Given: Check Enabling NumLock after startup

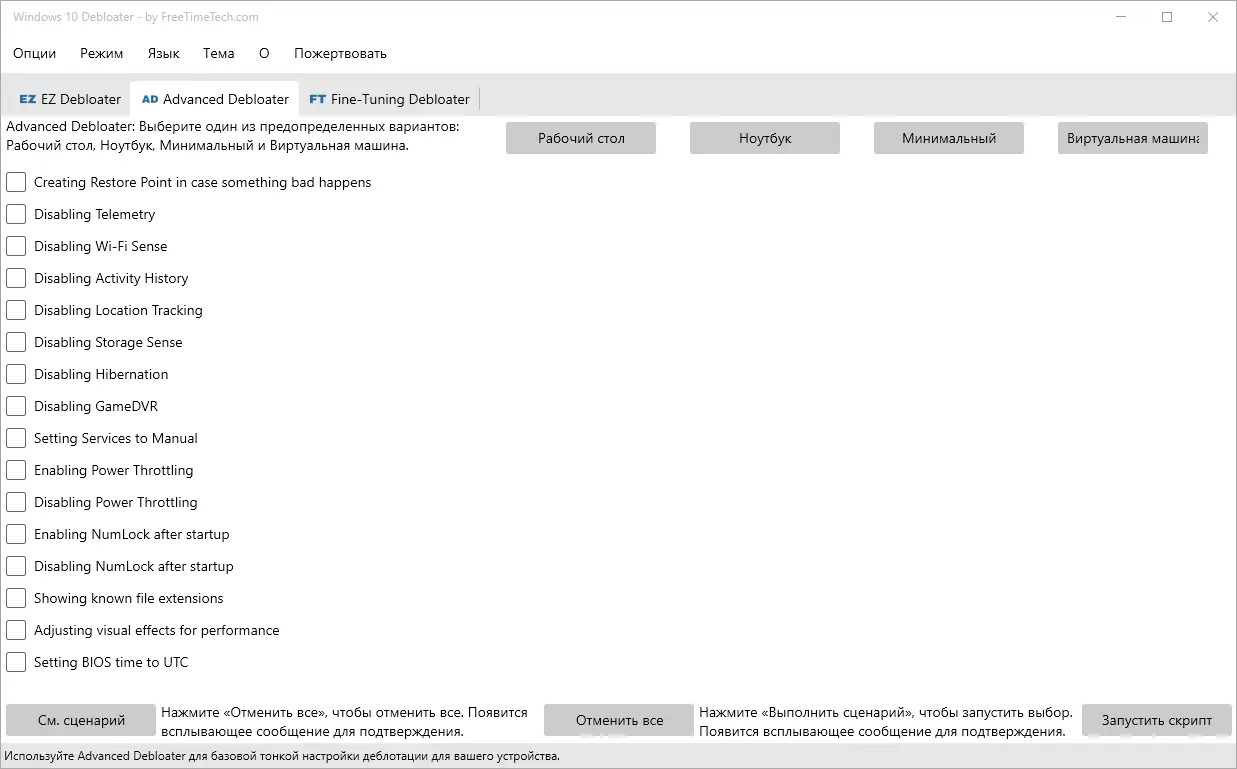Looking at the screenshot, I should click(16, 534).
